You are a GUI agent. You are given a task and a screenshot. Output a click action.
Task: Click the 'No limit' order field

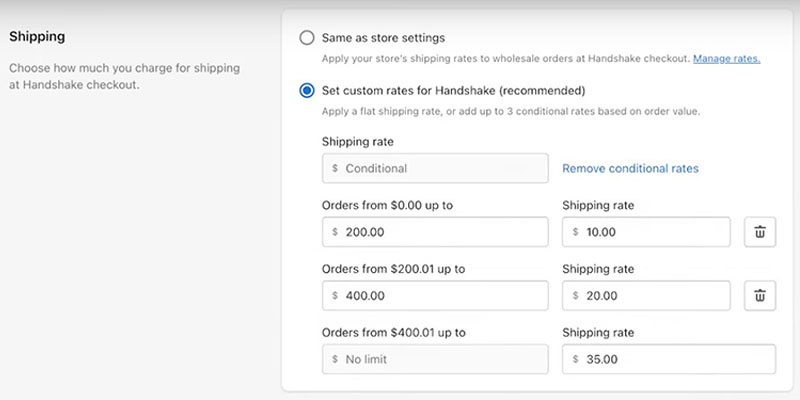click(x=435, y=359)
